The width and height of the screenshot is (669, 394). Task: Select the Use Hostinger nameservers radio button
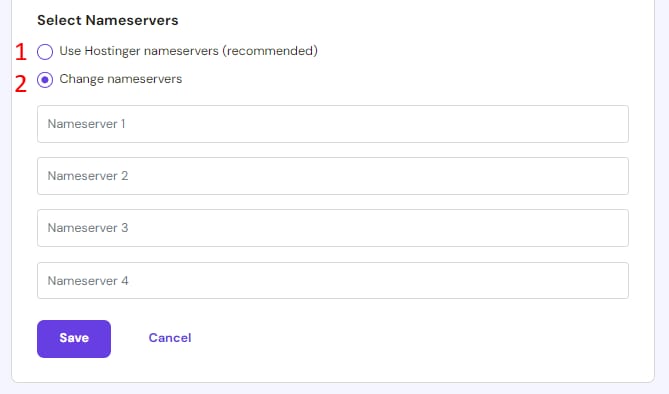45,52
